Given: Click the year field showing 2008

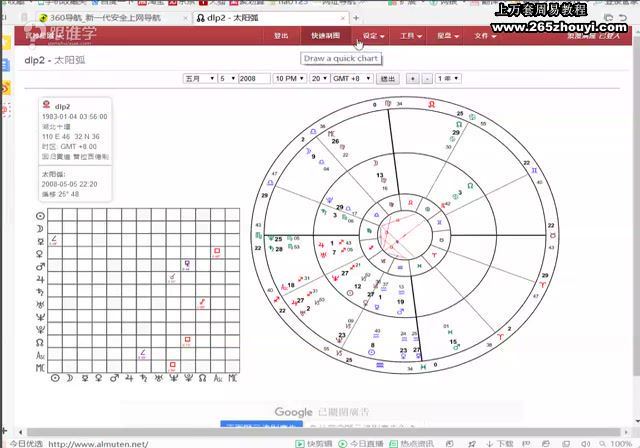Looking at the screenshot, I should coord(254,78).
